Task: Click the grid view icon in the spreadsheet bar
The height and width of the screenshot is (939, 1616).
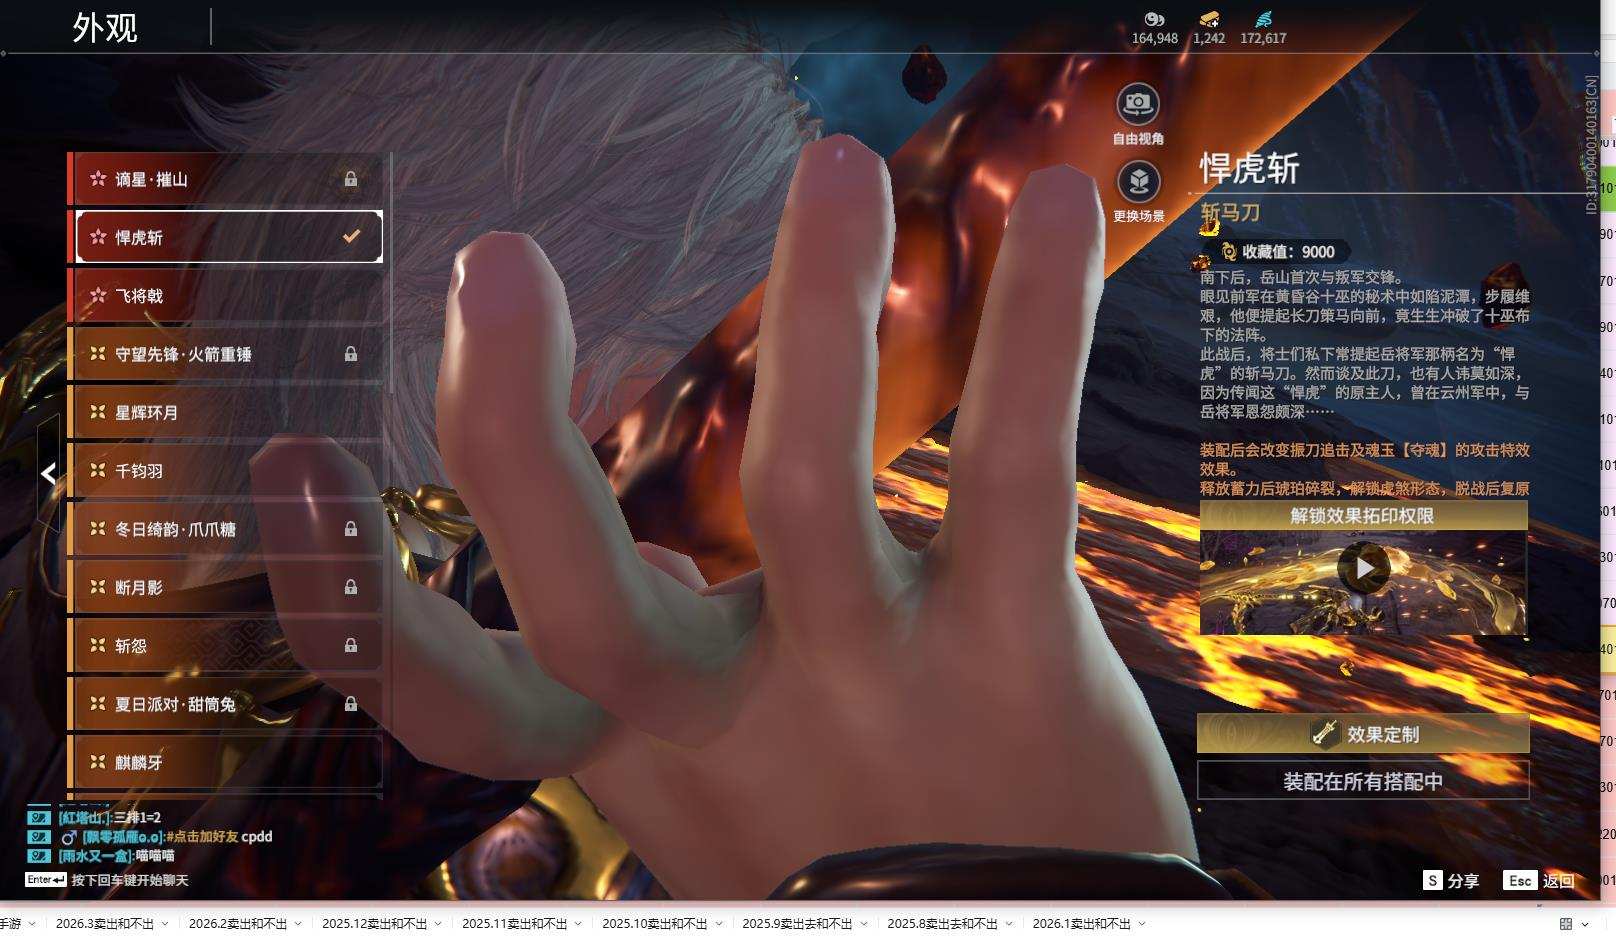Action: 1566,924
